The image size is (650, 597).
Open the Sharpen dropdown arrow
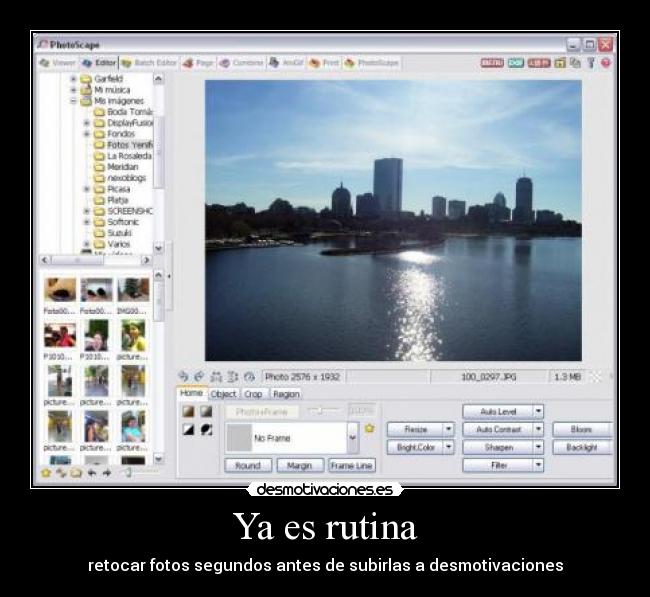click(538, 447)
